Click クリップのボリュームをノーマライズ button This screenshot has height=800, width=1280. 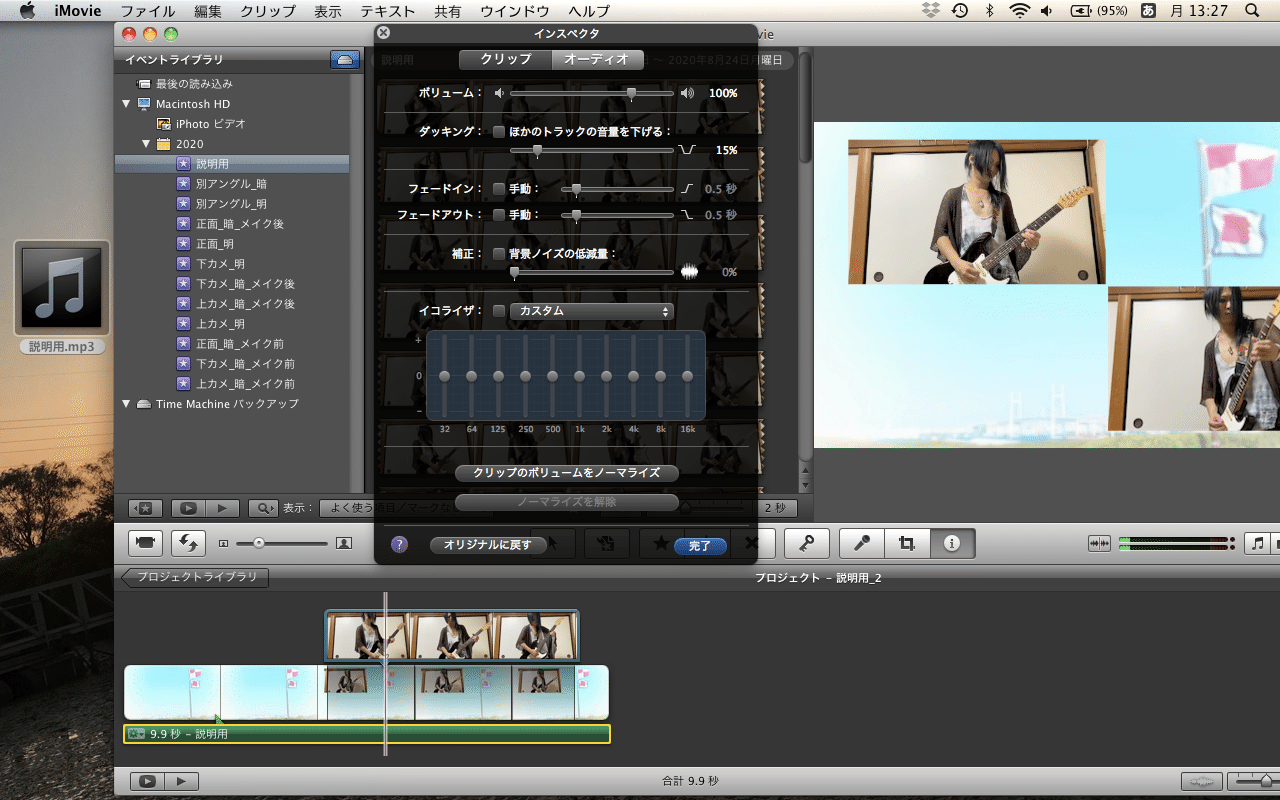(567, 473)
